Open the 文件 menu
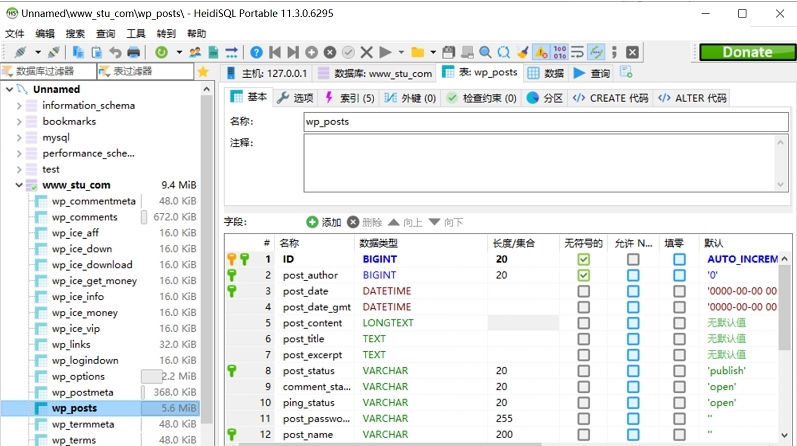Screen dimensions: 797x446 pyautogui.click(x=15, y=34)
